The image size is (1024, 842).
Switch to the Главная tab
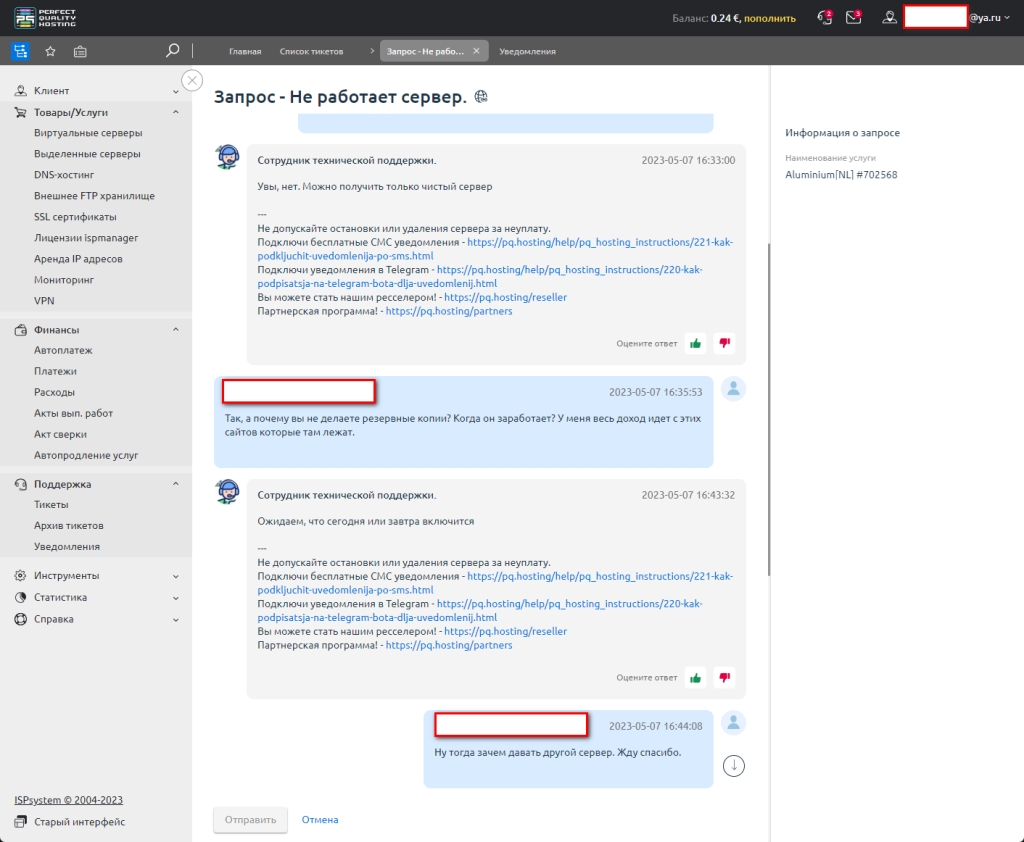click(x=245, y=52)
